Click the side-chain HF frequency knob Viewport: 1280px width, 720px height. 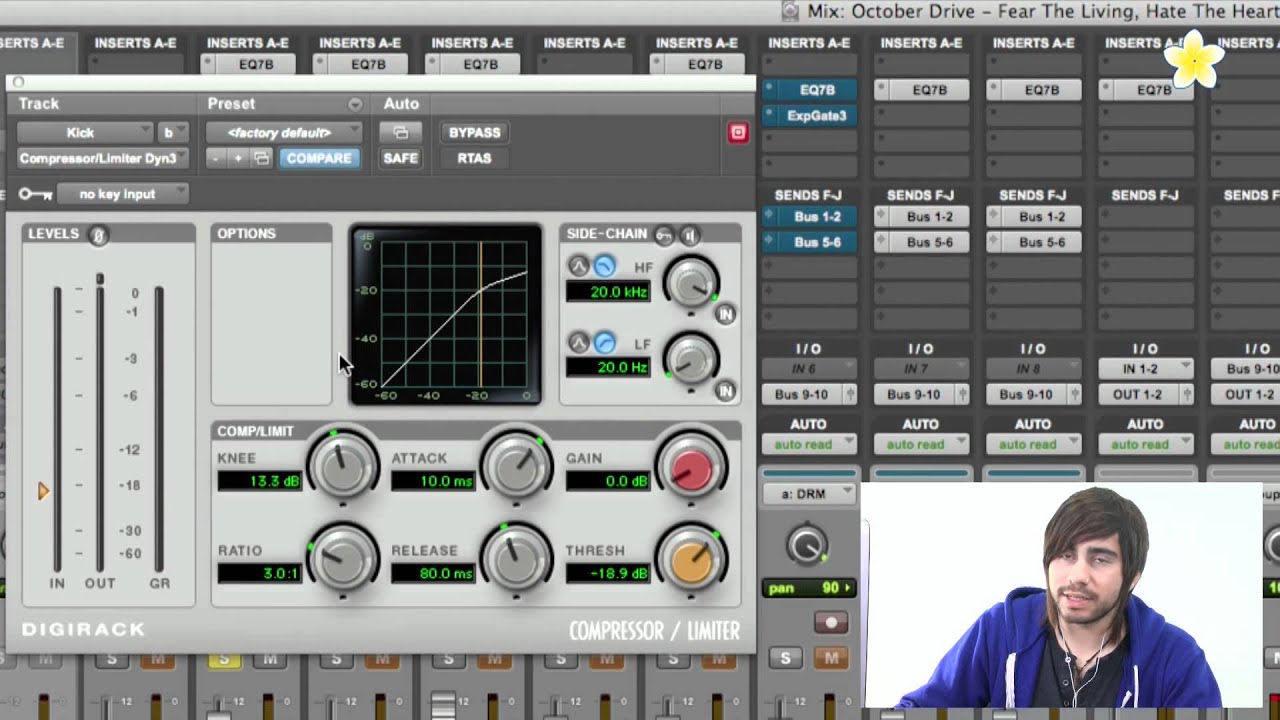coord(691,283)
